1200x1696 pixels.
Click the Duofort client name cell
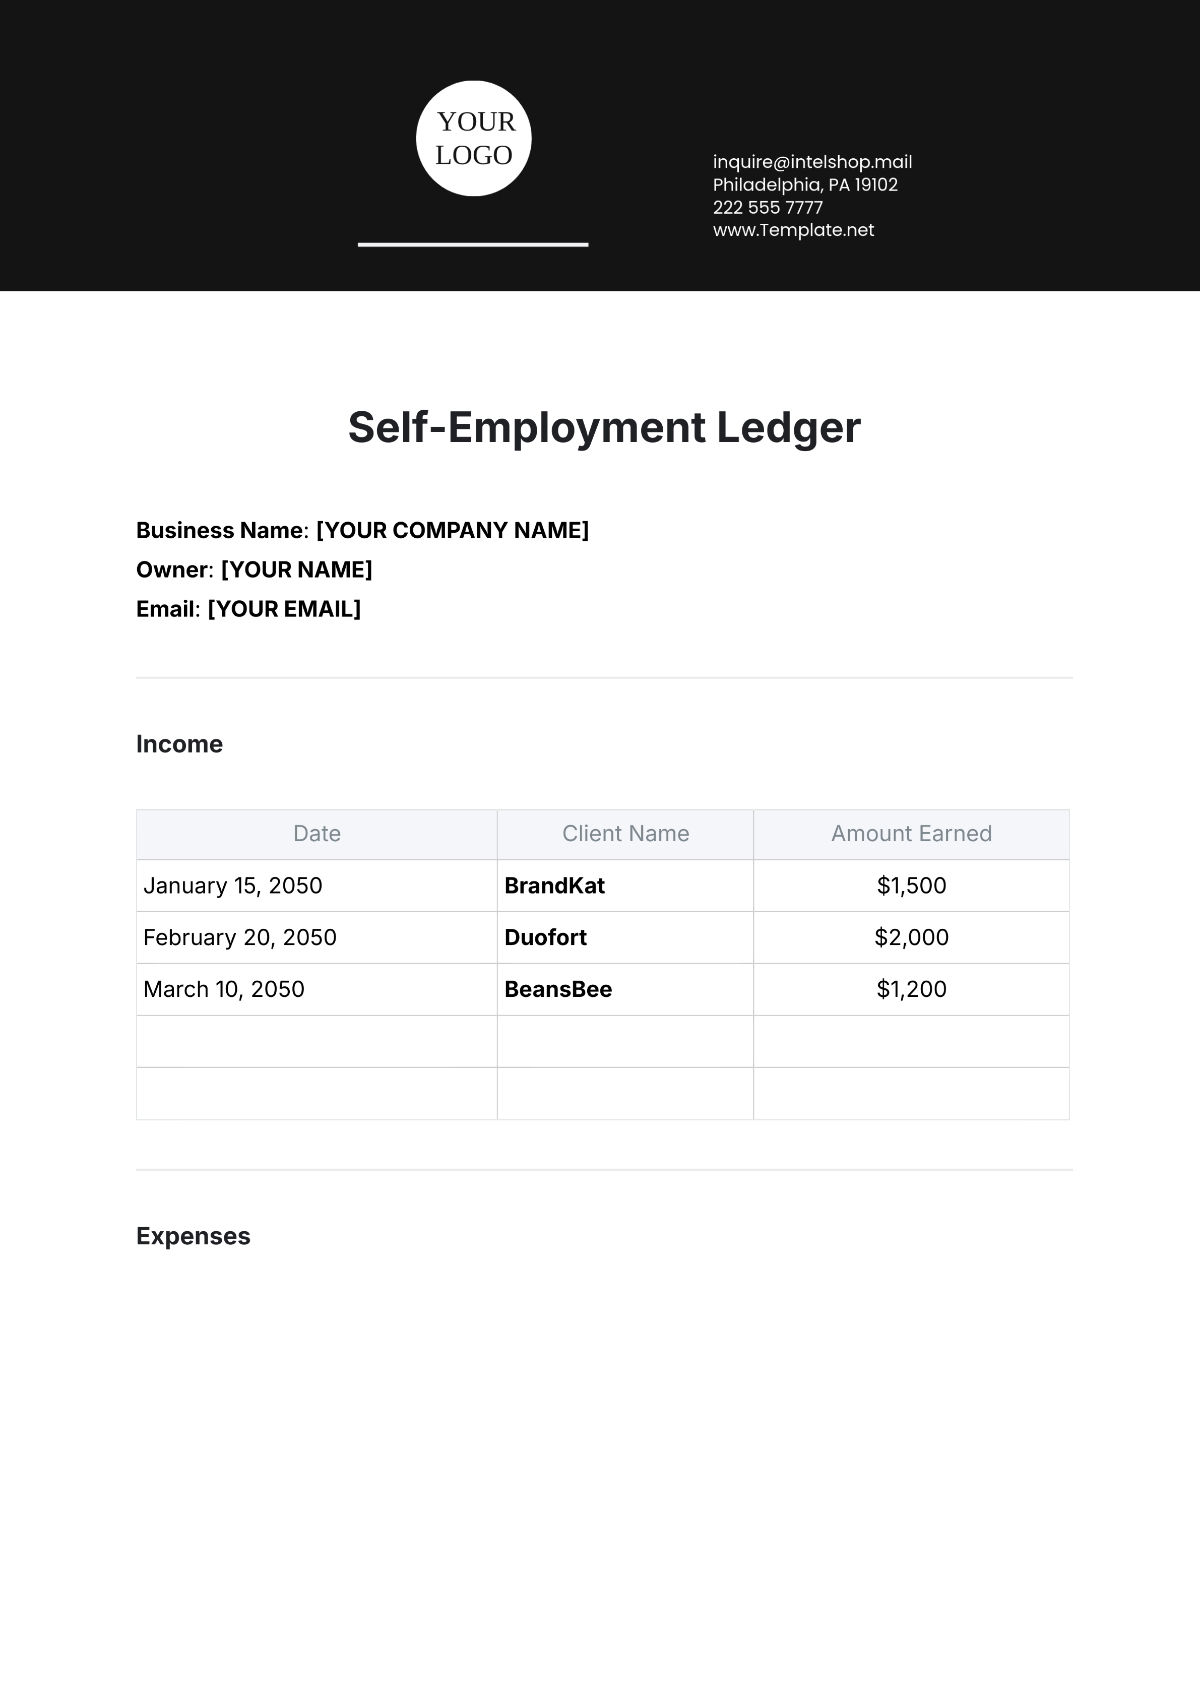(545, 938)
